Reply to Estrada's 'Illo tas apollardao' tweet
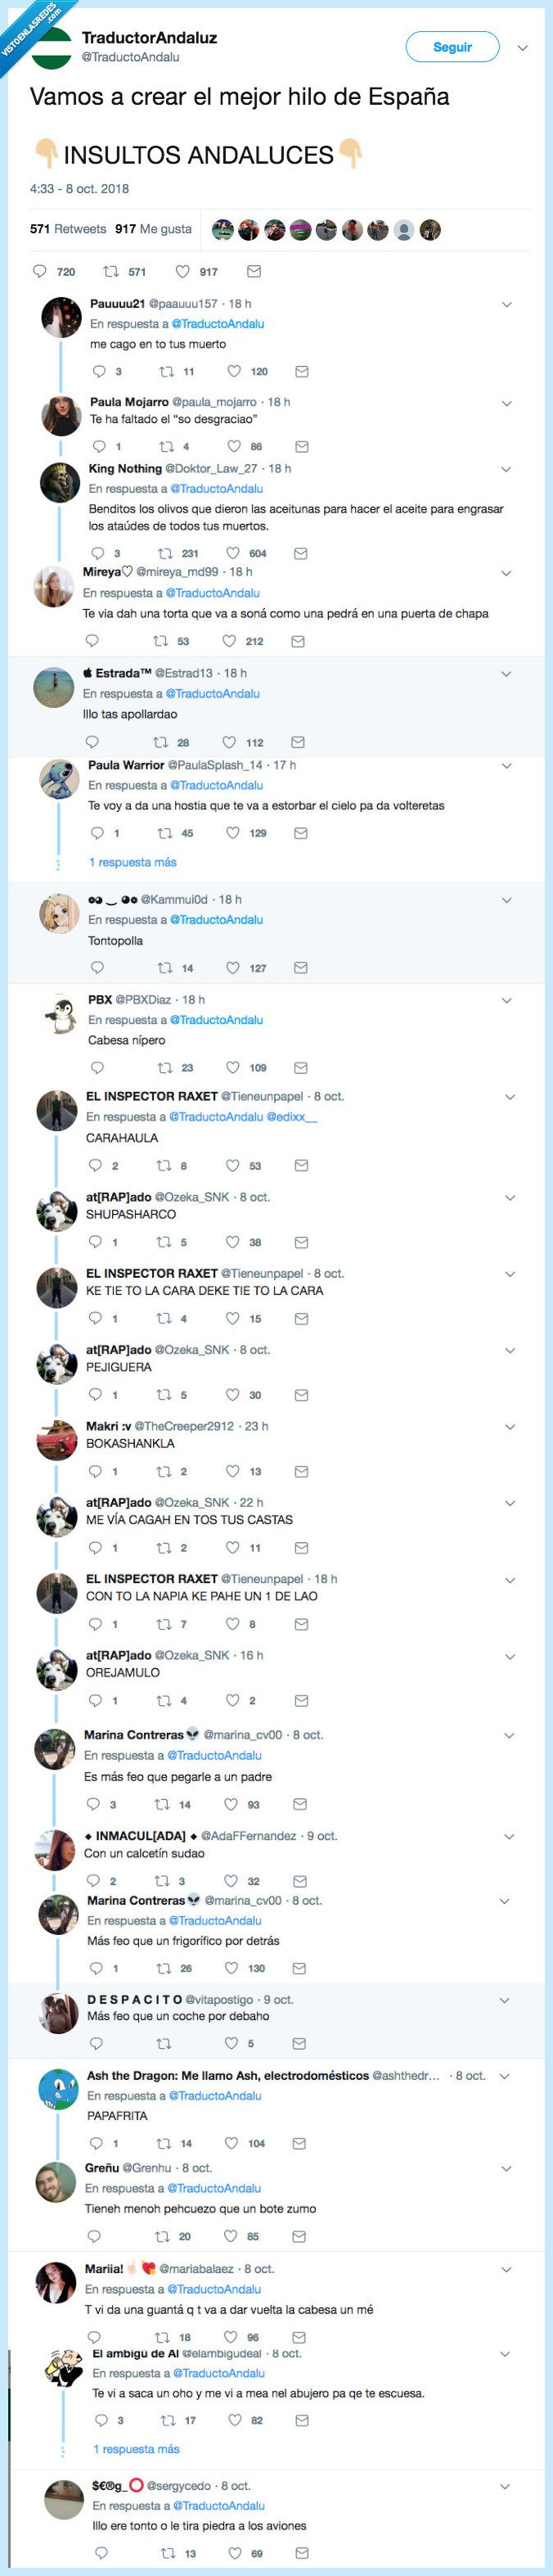This screenshot has width=553, height=2576. (92, 742)
